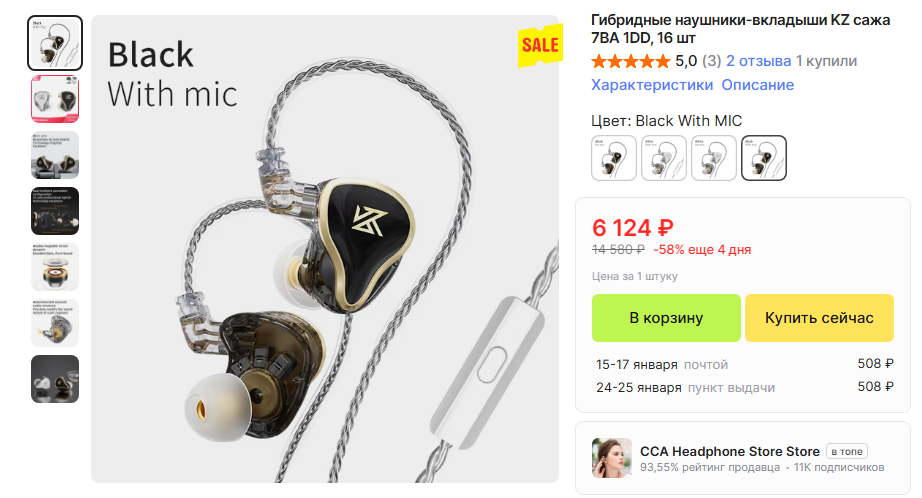Open the last gallery thumbnail
Image resolution: width=922 pixels, height=498 pixels.
(55, 379)
